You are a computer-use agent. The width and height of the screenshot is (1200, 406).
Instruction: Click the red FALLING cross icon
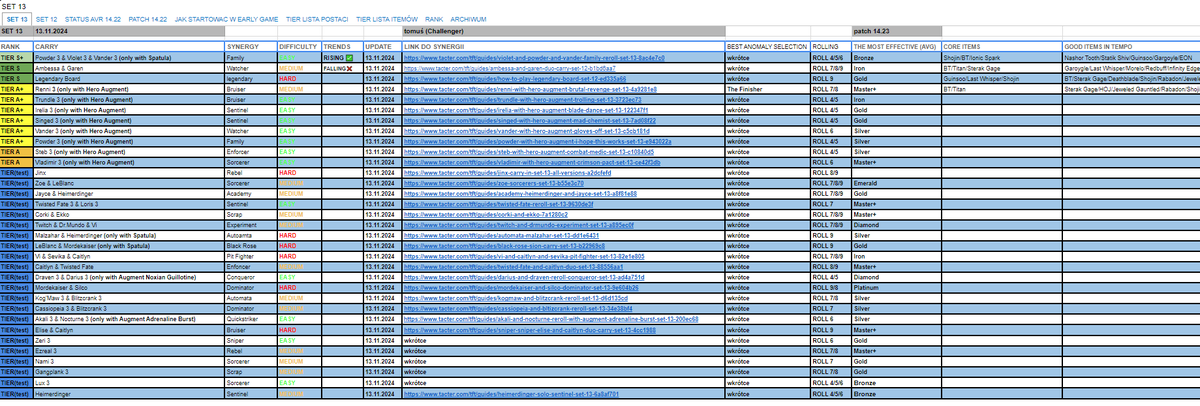(351, 67)
